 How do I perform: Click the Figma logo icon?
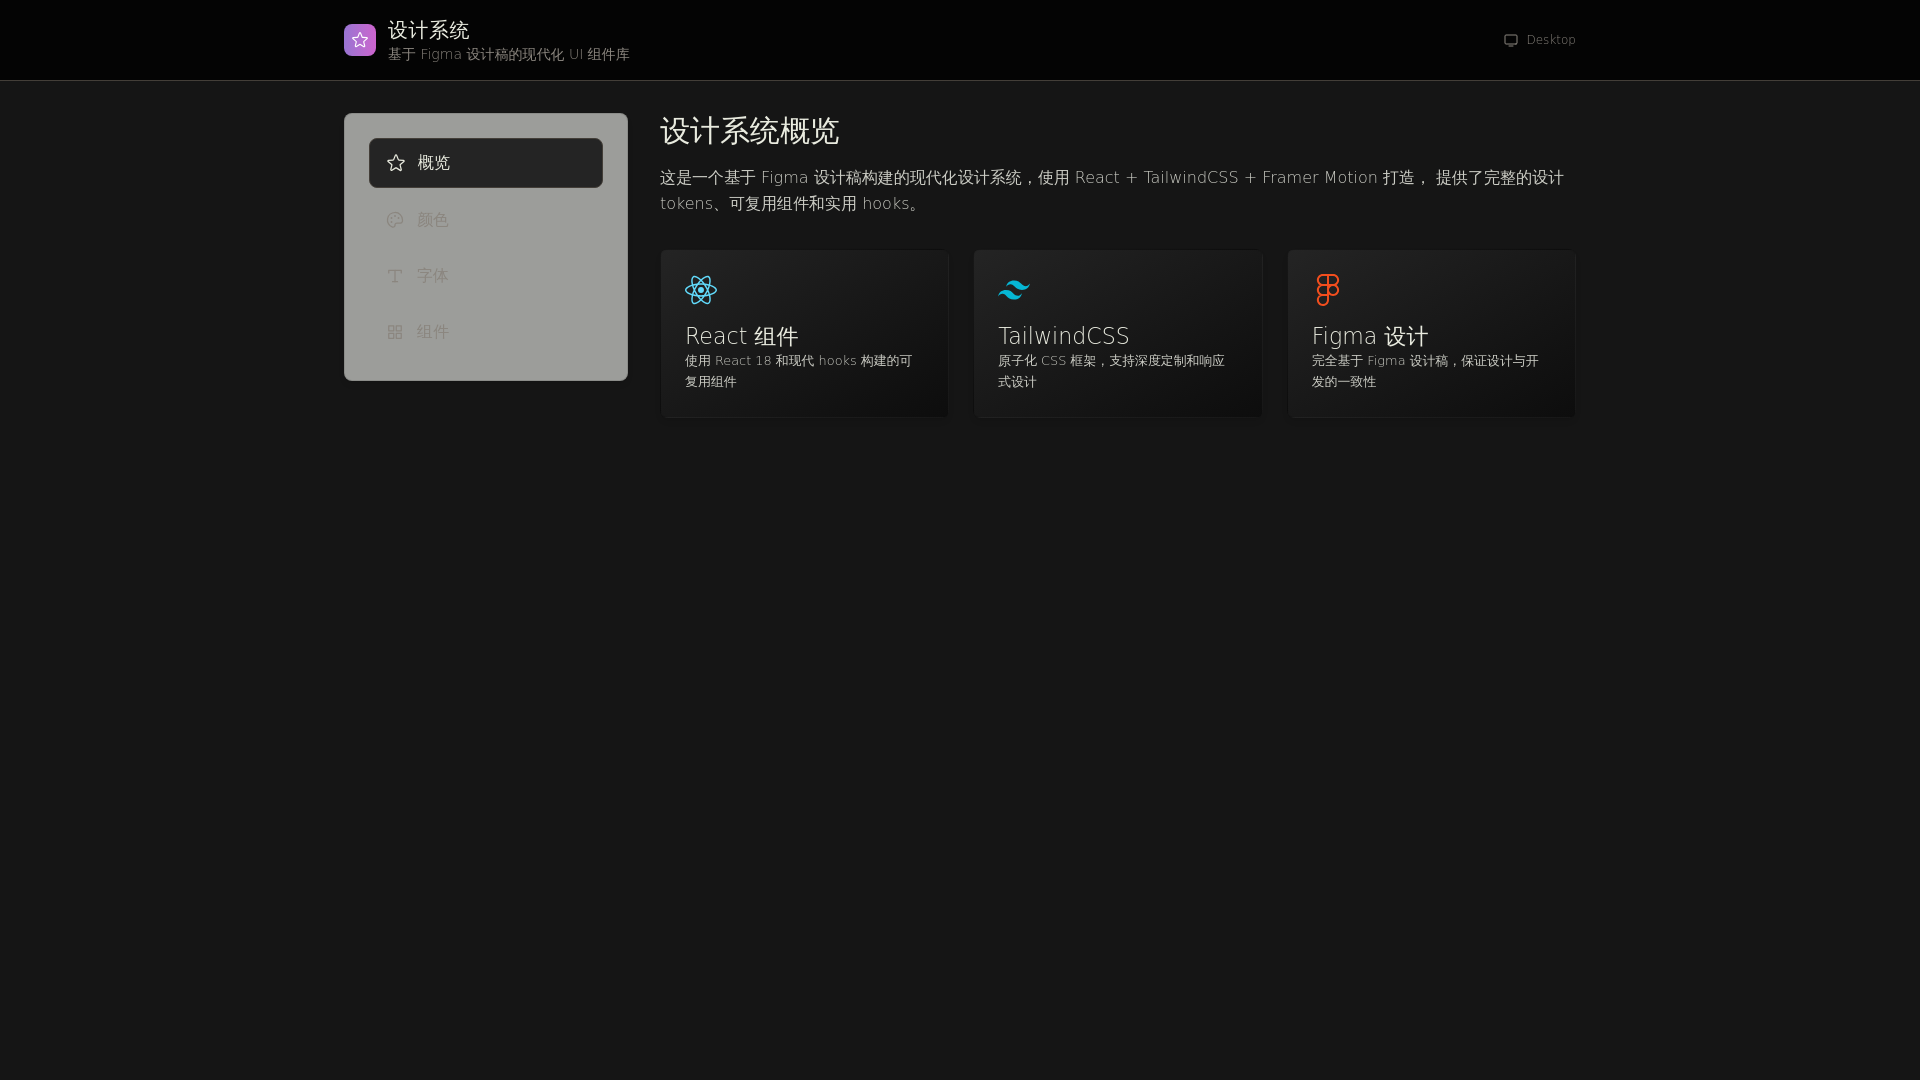pyautogui.click(x=1328, y=290)
